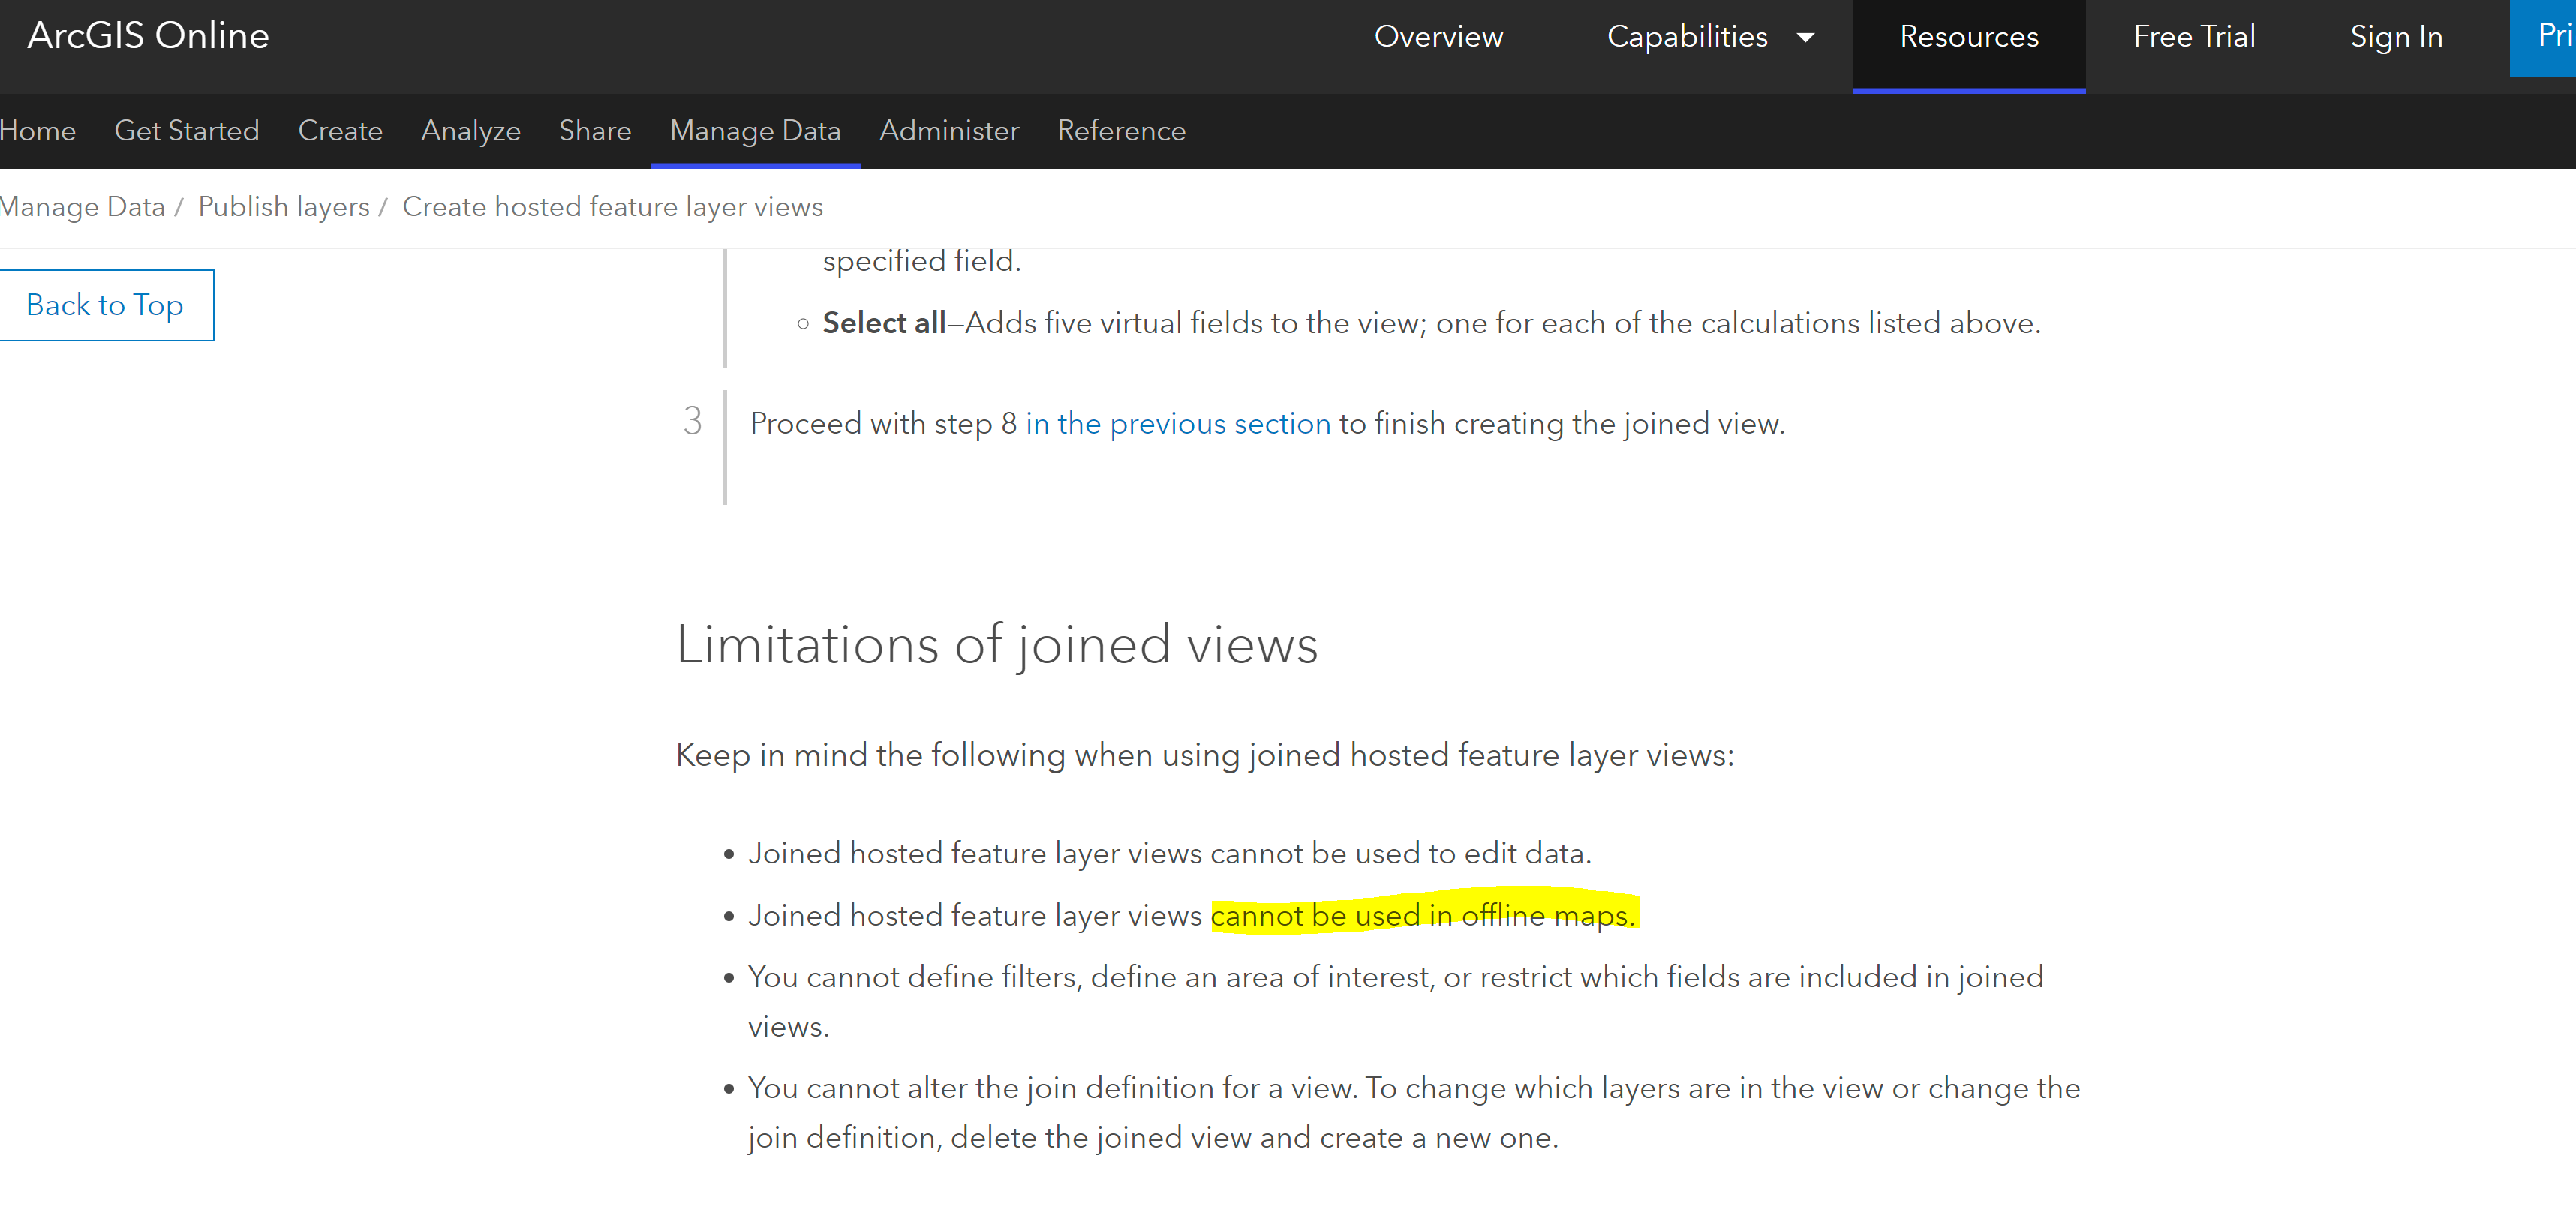Image resolution: width=2576 pixels, height=1207 pixels.
Task: Open the Get Started tab
Action: tap(187, 131)
